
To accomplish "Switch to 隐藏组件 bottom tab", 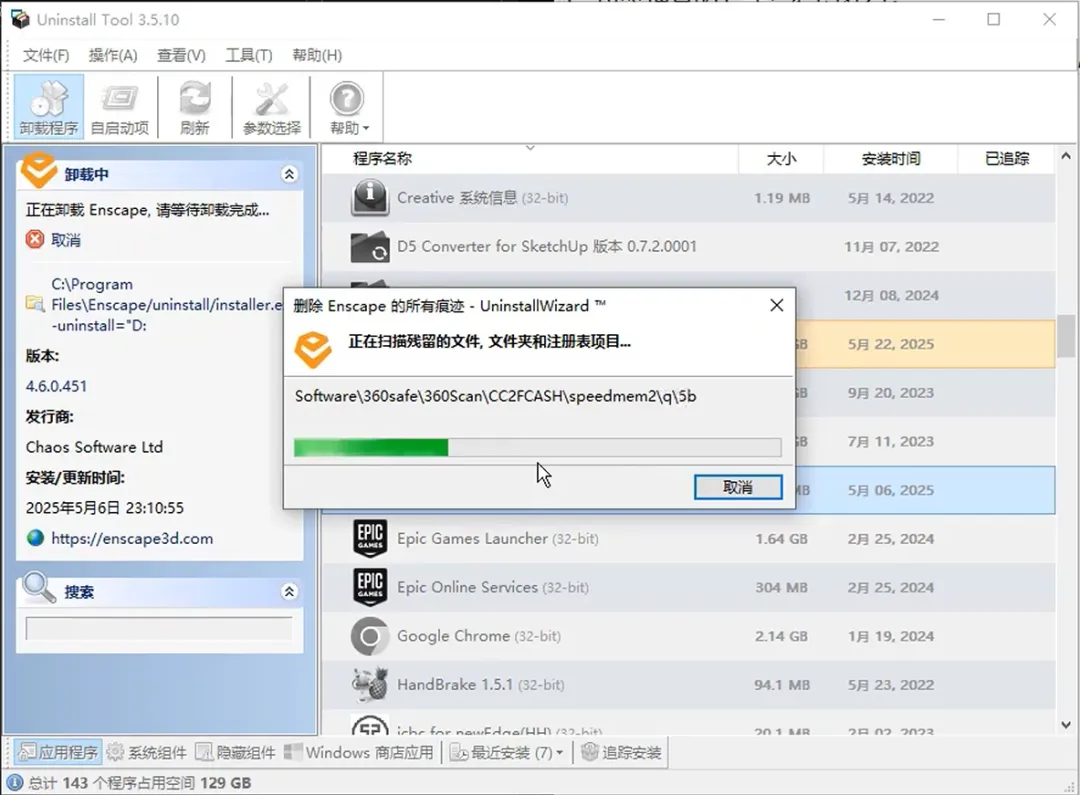I will 236,752.
